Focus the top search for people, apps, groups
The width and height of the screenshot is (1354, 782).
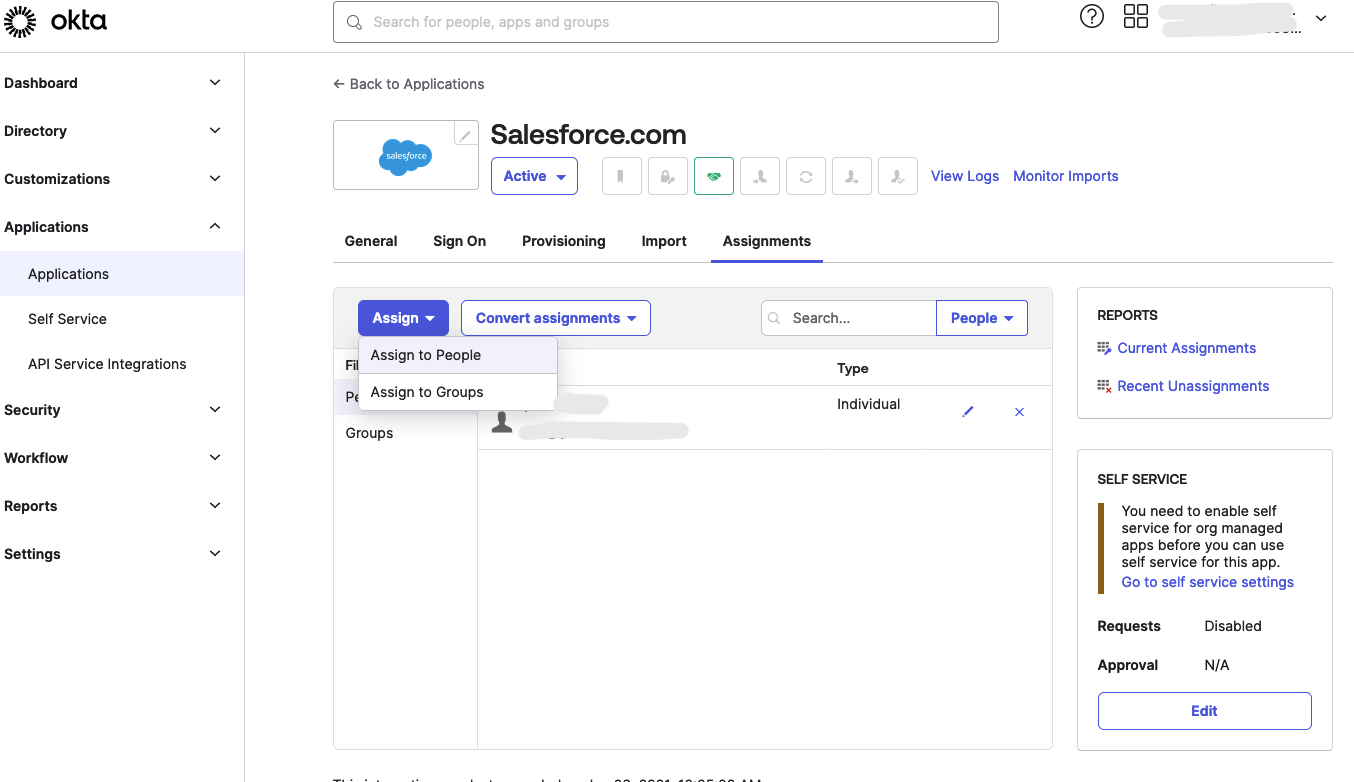pyautogui.click(x=666, y=22)
